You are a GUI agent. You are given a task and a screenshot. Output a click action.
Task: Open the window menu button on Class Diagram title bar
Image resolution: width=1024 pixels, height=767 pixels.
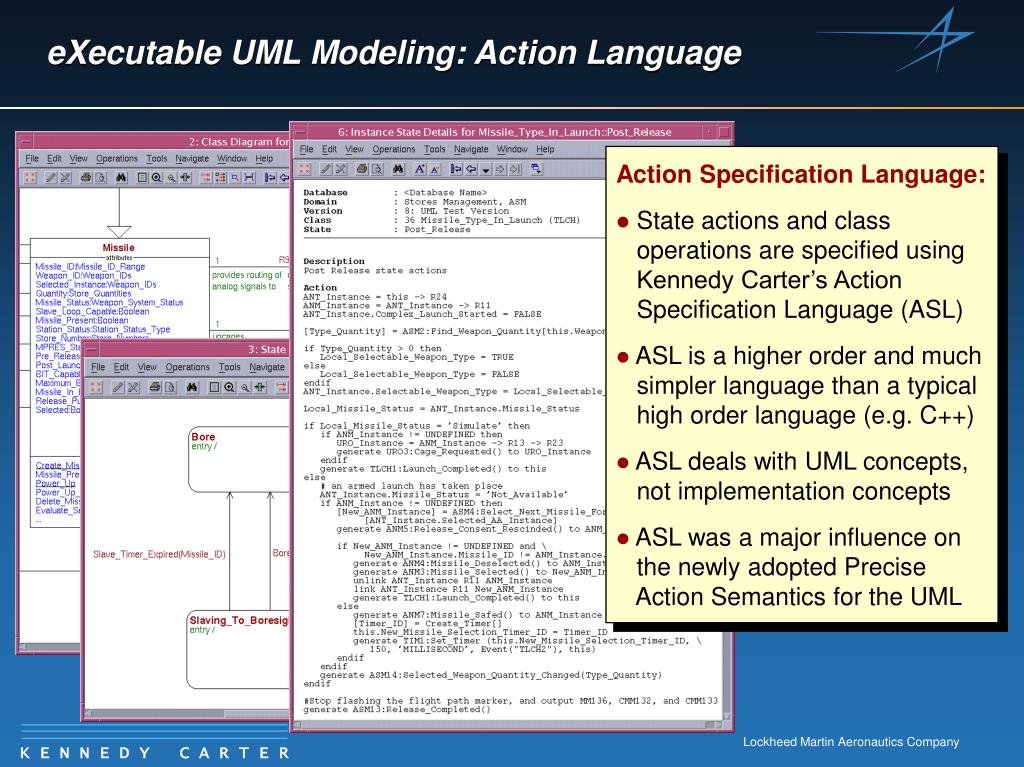[25, 141]
